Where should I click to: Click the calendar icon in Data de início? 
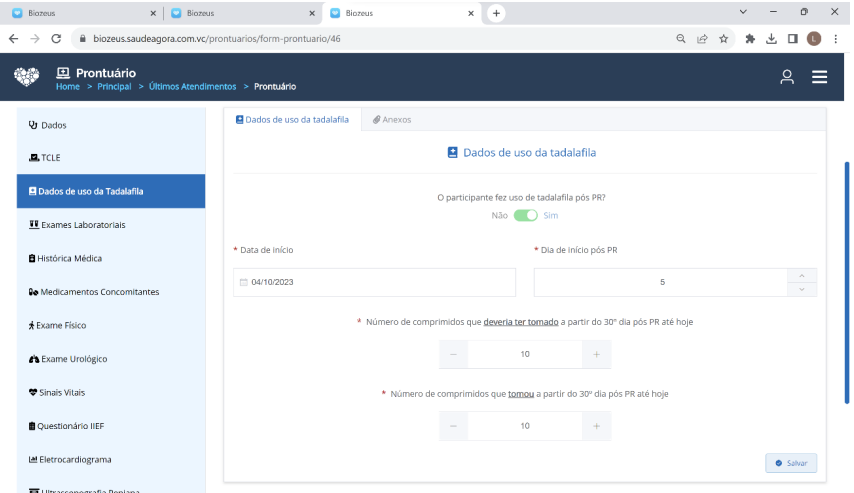pyautogui.click(x=243, y=283)
